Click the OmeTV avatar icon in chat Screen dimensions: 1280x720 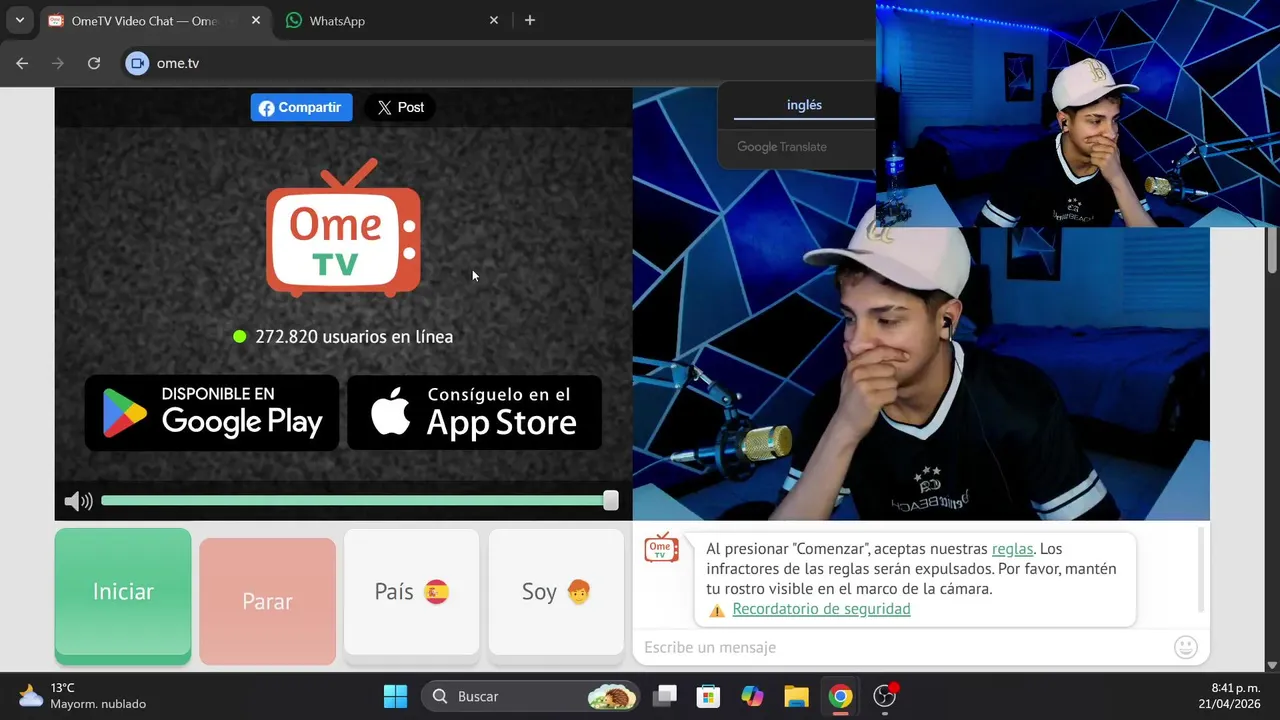pyautogui.click(x=661, y=548)
